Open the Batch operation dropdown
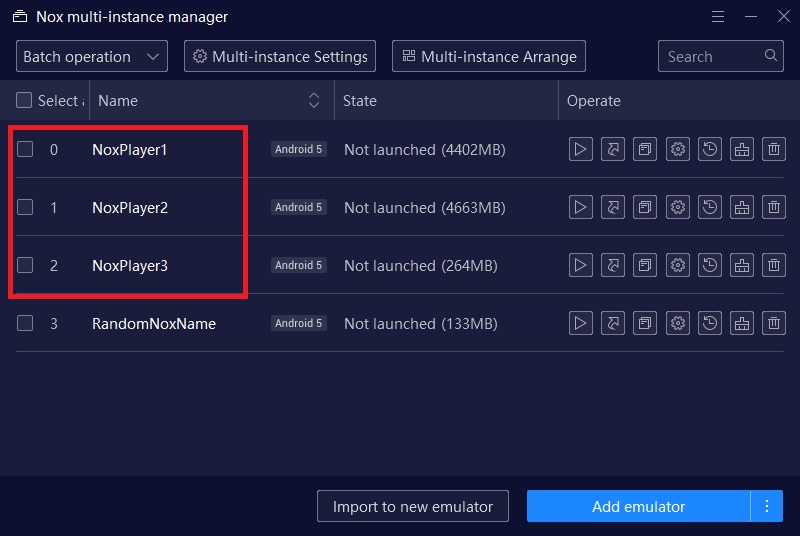This screenshot has height=536, width=800. coord(91,57)
